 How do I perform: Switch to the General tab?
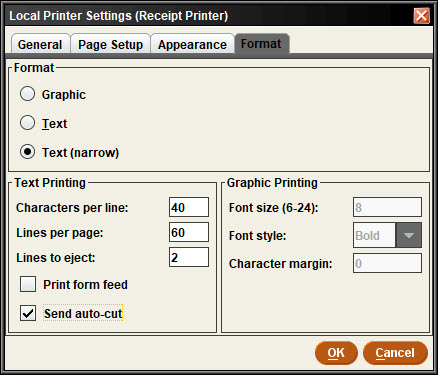click(40, 44)
